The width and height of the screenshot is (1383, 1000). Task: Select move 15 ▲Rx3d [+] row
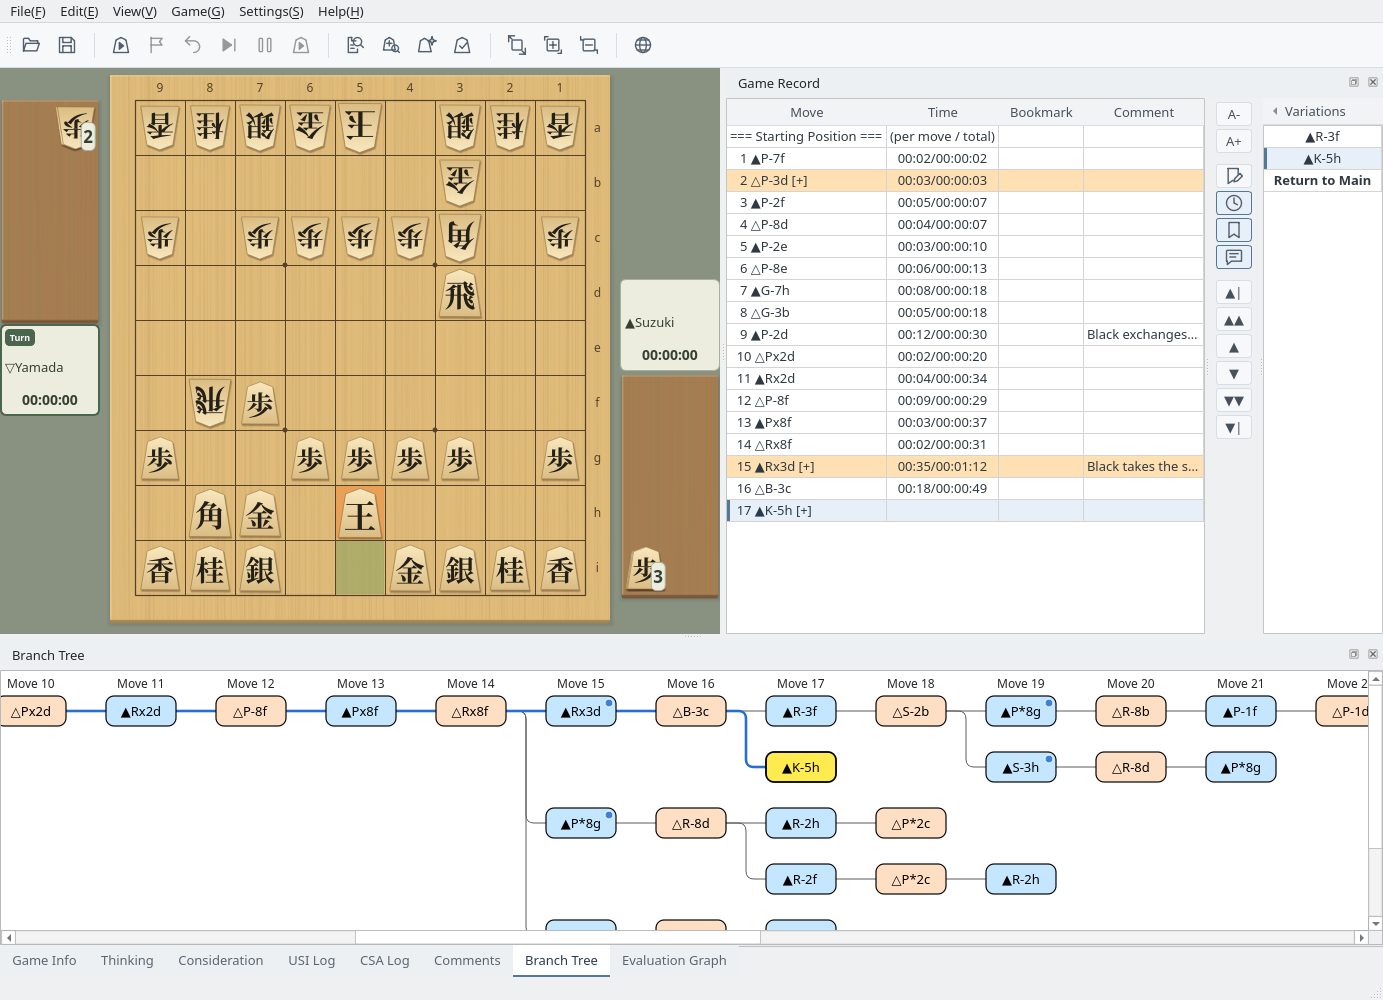coord(965,467)
